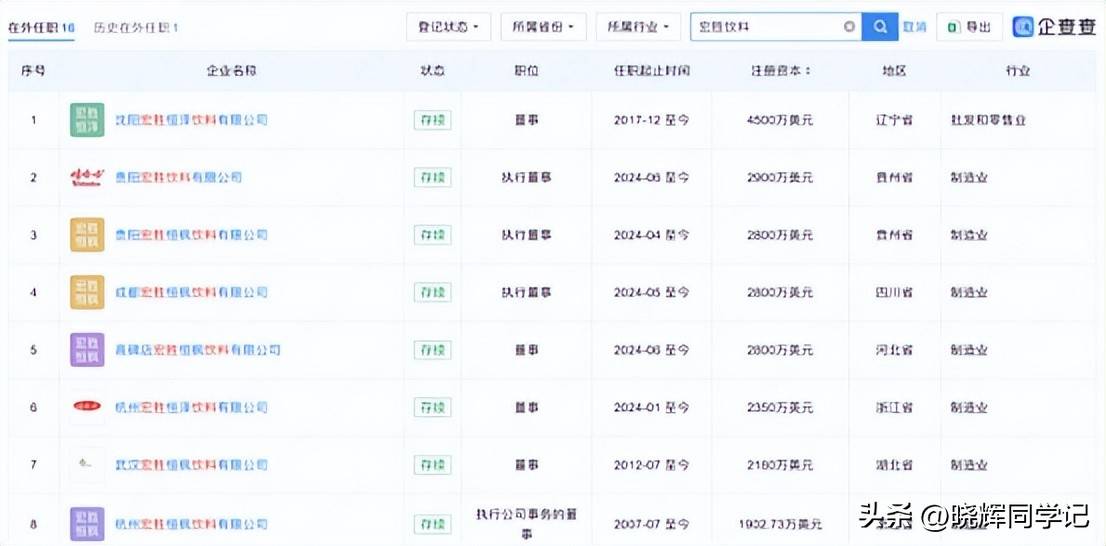Click in the 宏胜饮料 search input field
Screen dimensions: 1106x546
click(765, 27)
